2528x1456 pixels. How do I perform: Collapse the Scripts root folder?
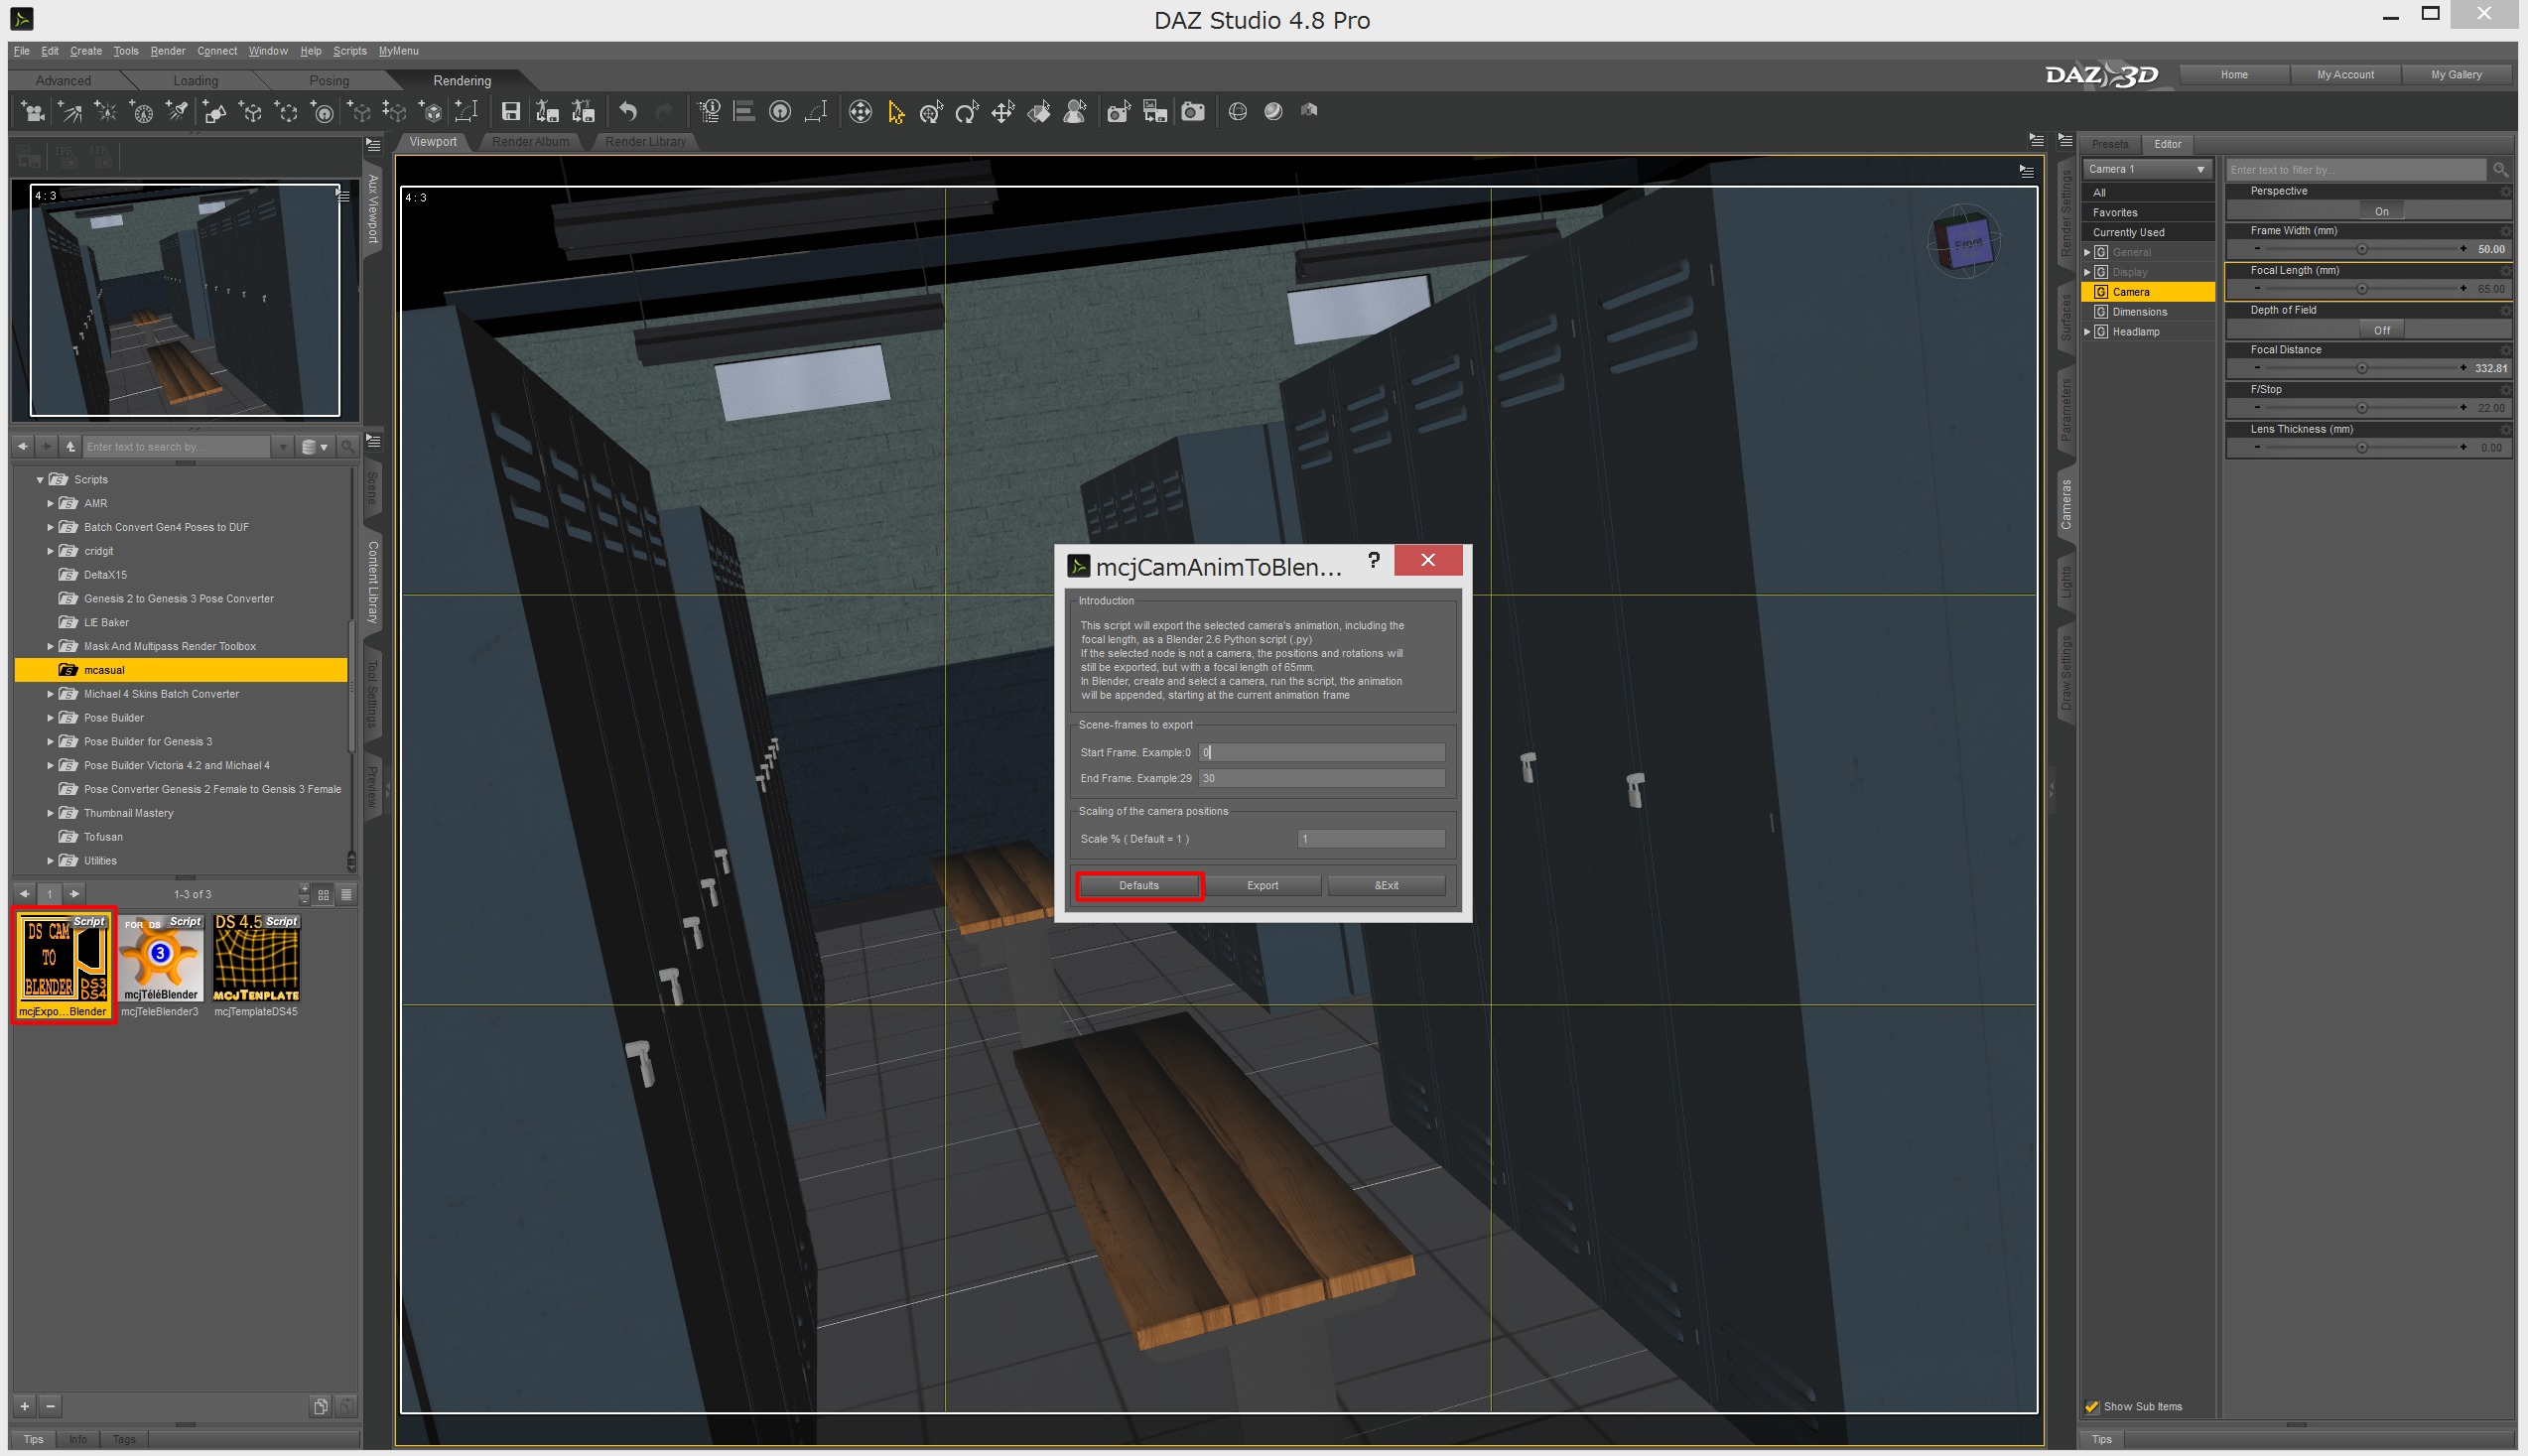40,480
